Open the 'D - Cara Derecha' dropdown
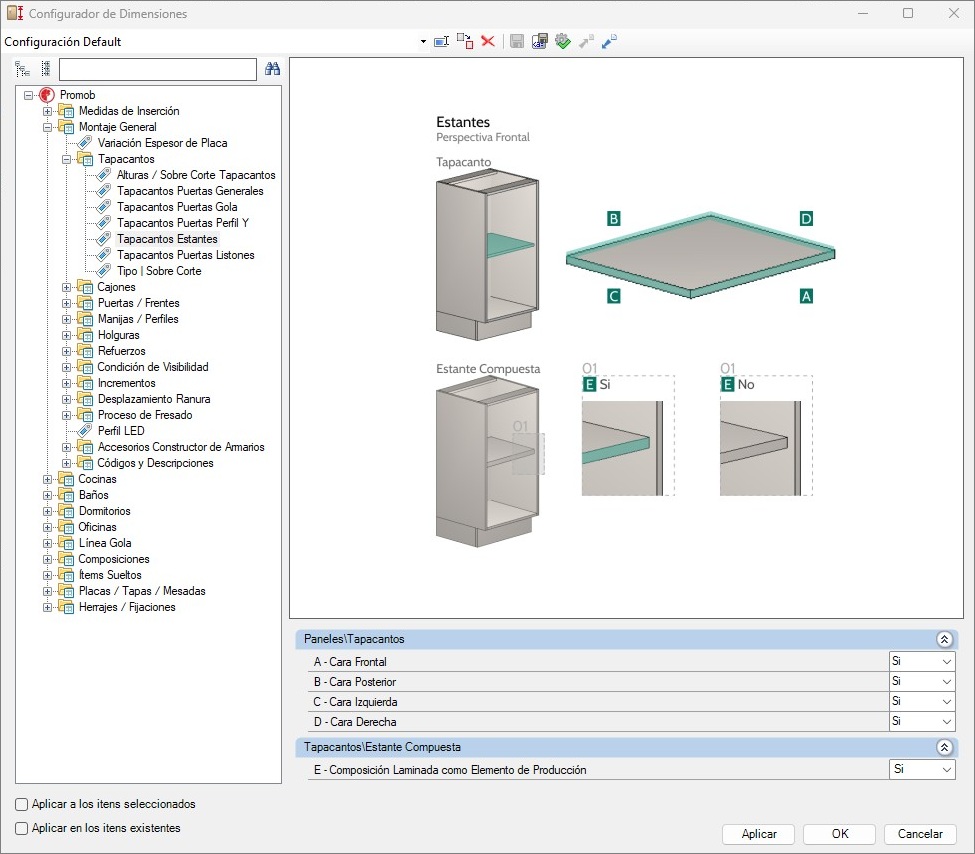The height and width of the screenshot is (854, 975). 946,721
